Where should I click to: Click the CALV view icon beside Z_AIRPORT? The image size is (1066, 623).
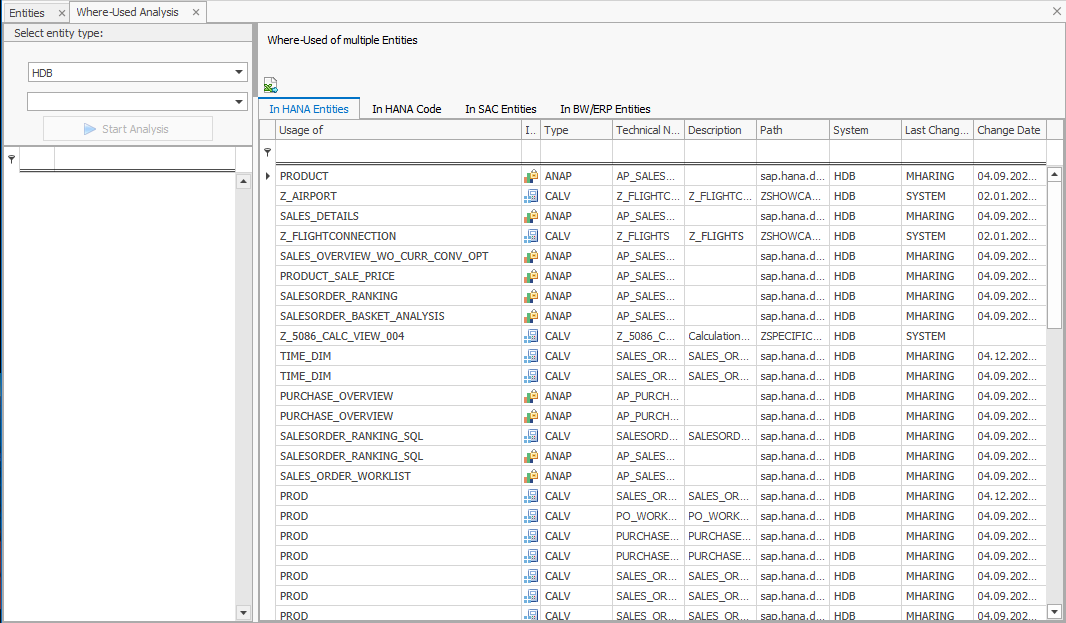coord(530,196)
